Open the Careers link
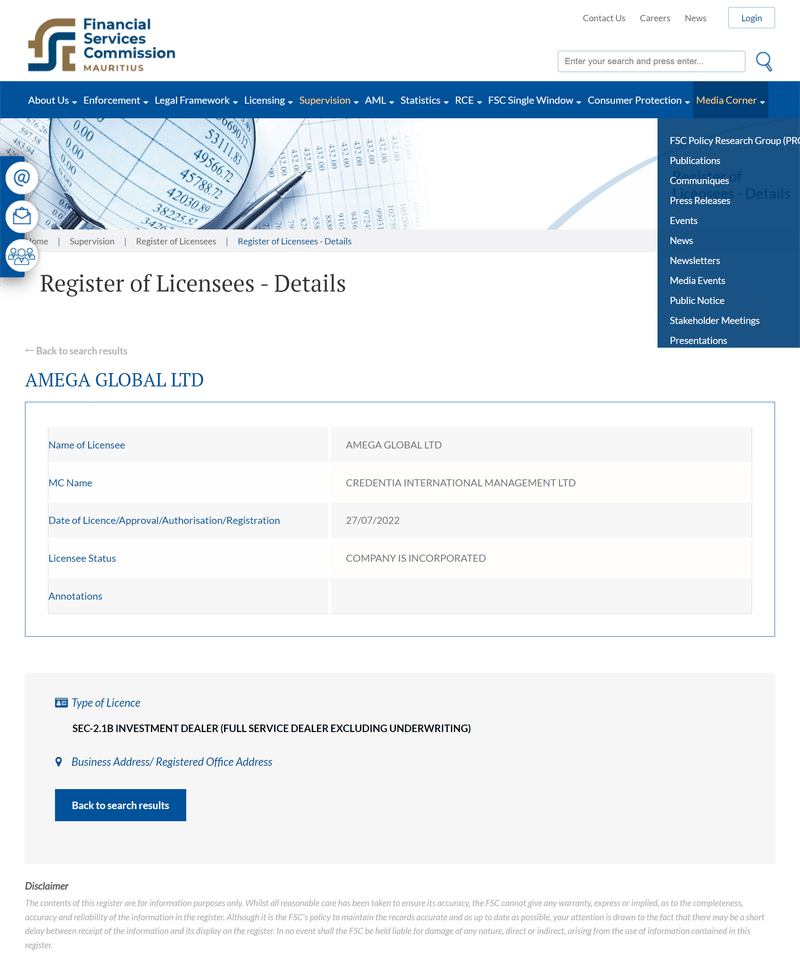The width and height of the screenshot is (800, 964). click(655, 18)
